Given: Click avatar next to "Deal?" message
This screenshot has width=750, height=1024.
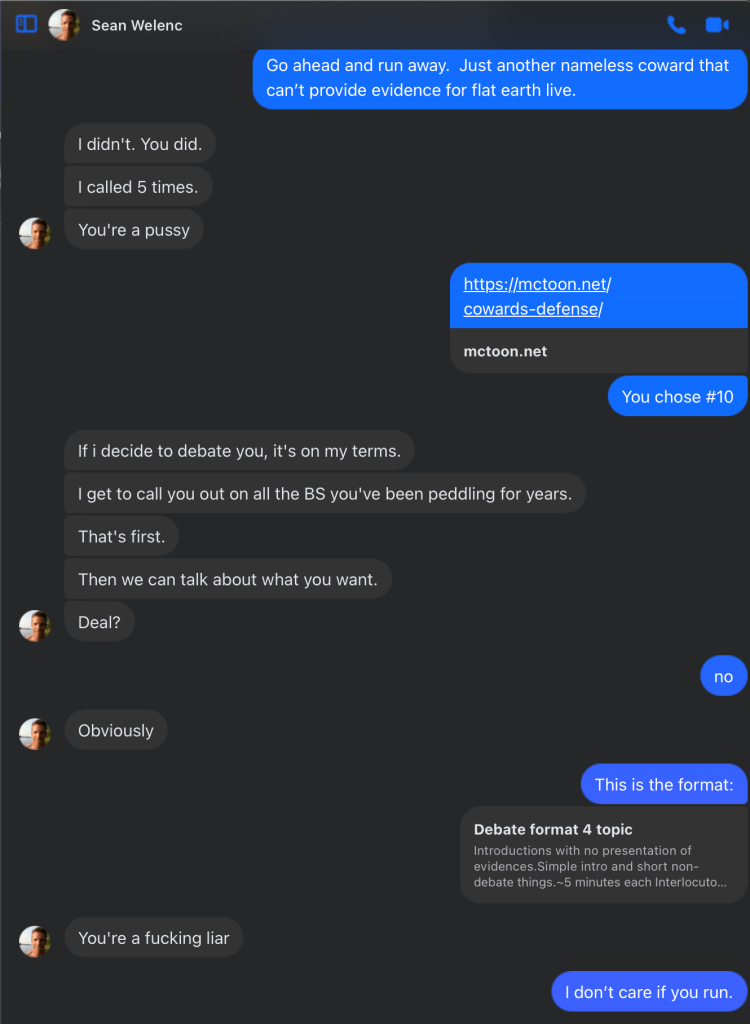Looking at the screenshot, I should (35, 625).
